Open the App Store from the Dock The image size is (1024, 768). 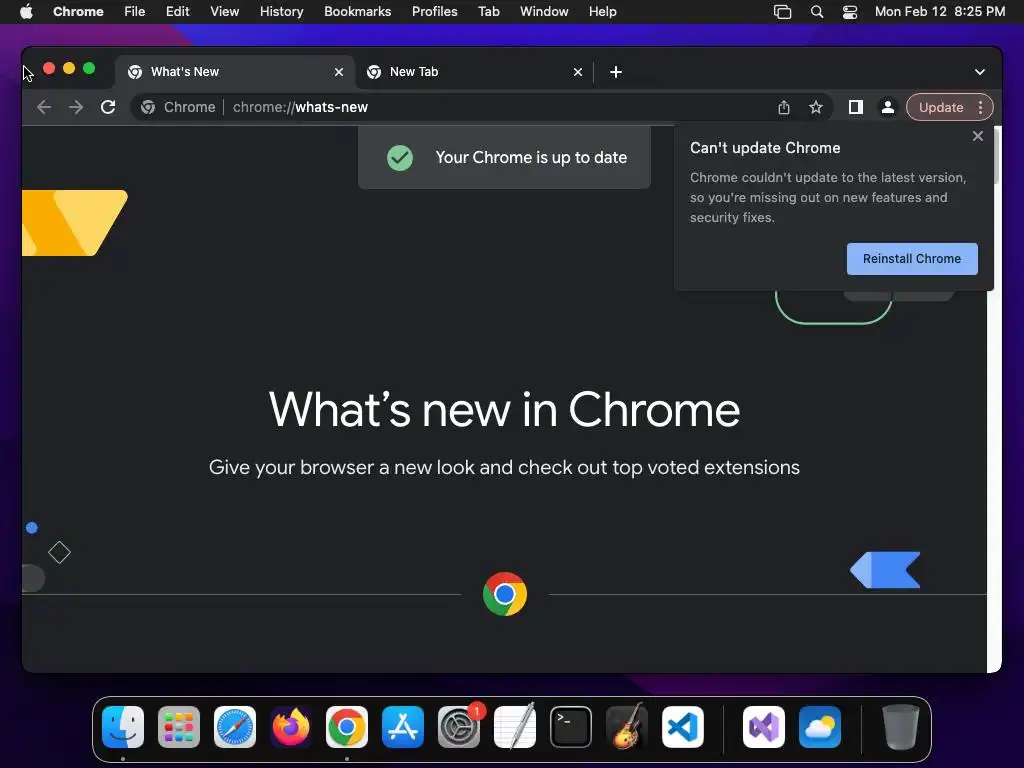coord(403,727)
